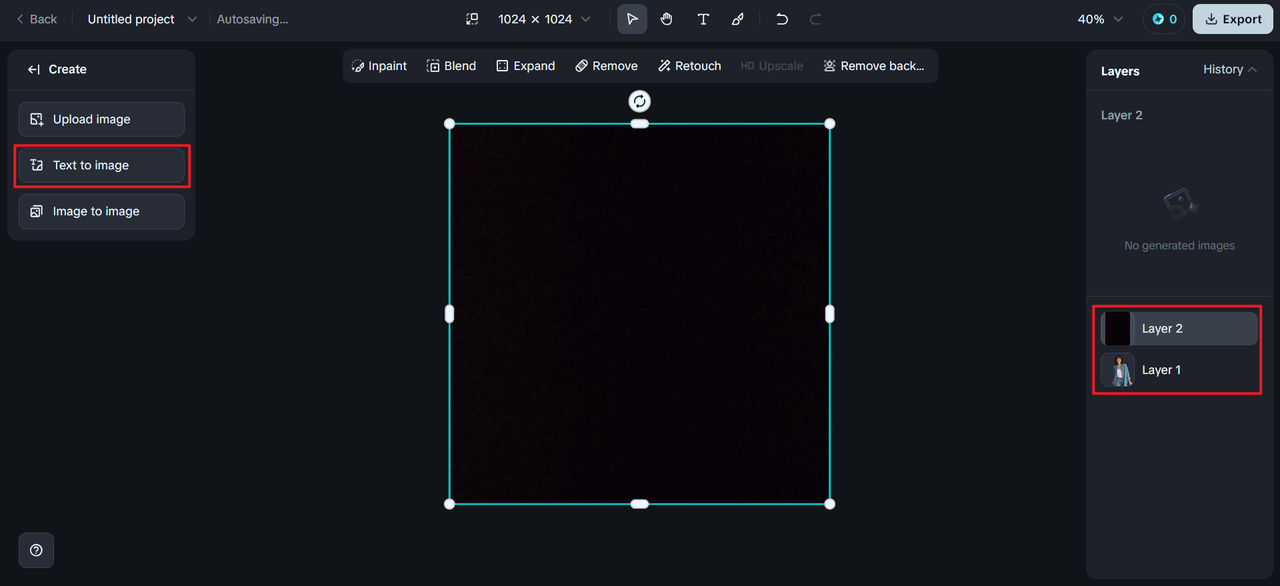Click the bottom-left corner handle of canvas
The width and height of the screenshot is (1280, 586).
449,504
